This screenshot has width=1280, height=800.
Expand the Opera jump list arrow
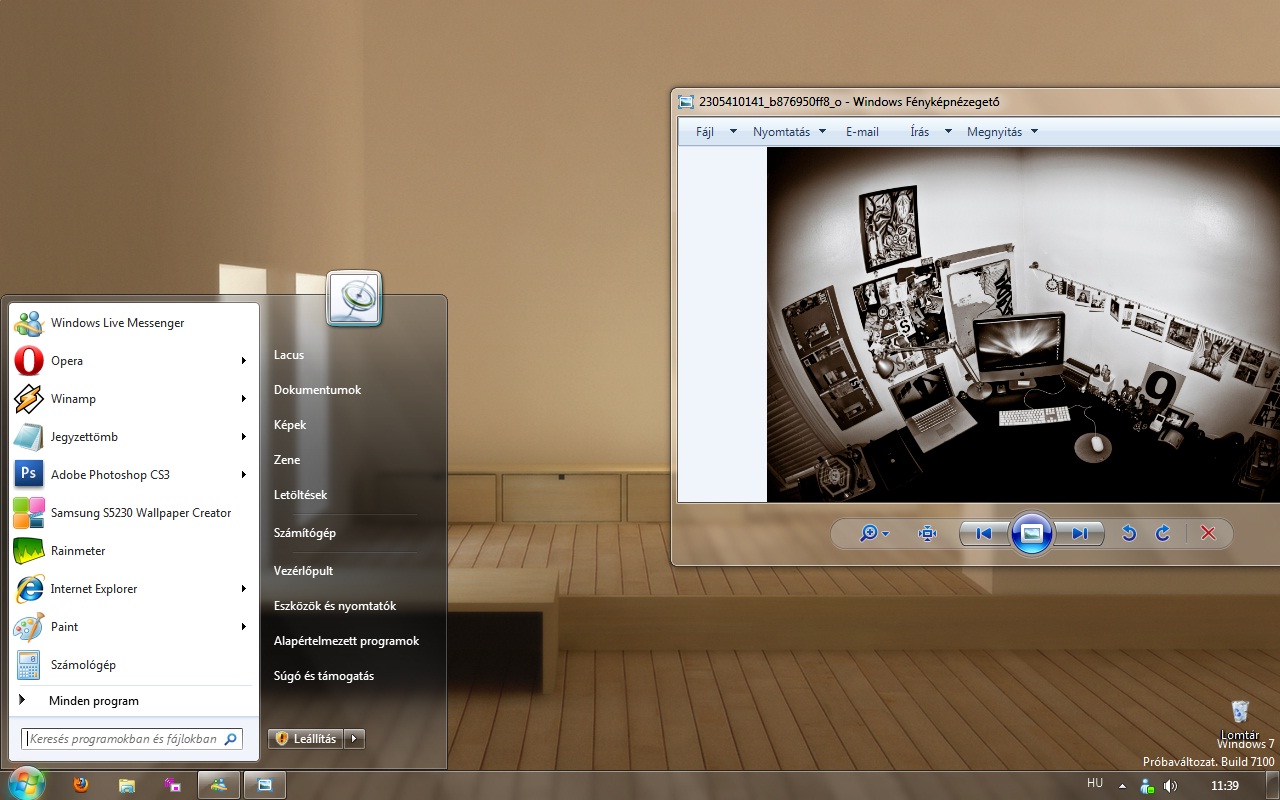[x=243, y=361]
